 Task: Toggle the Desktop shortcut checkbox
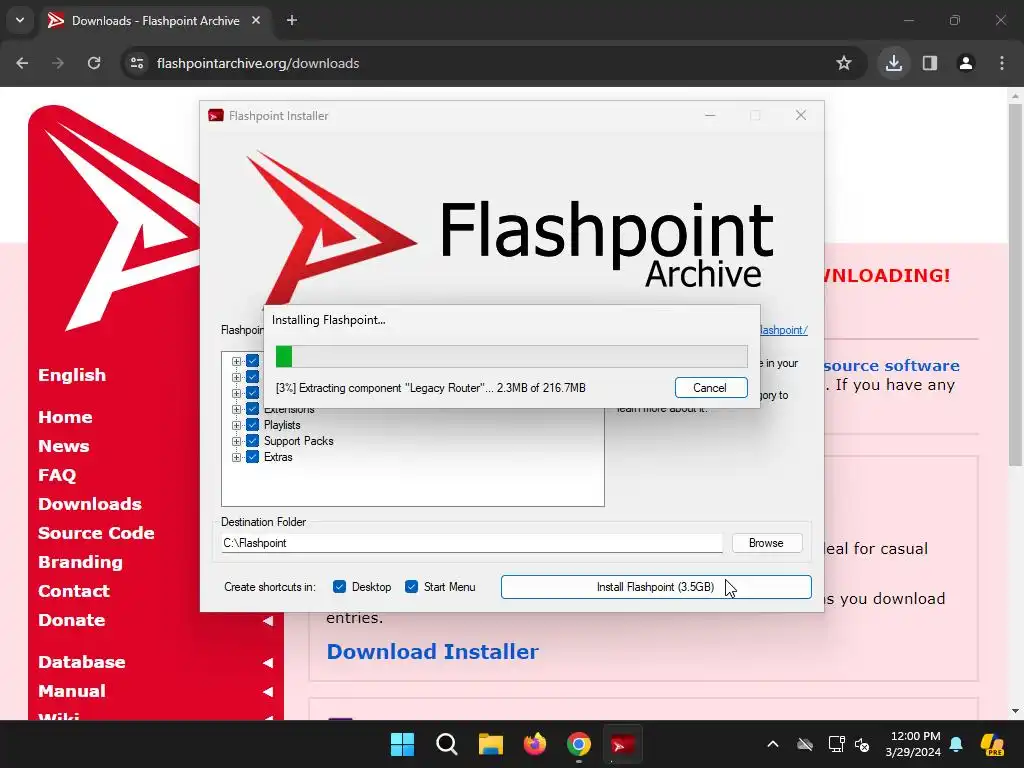point(339,586)
